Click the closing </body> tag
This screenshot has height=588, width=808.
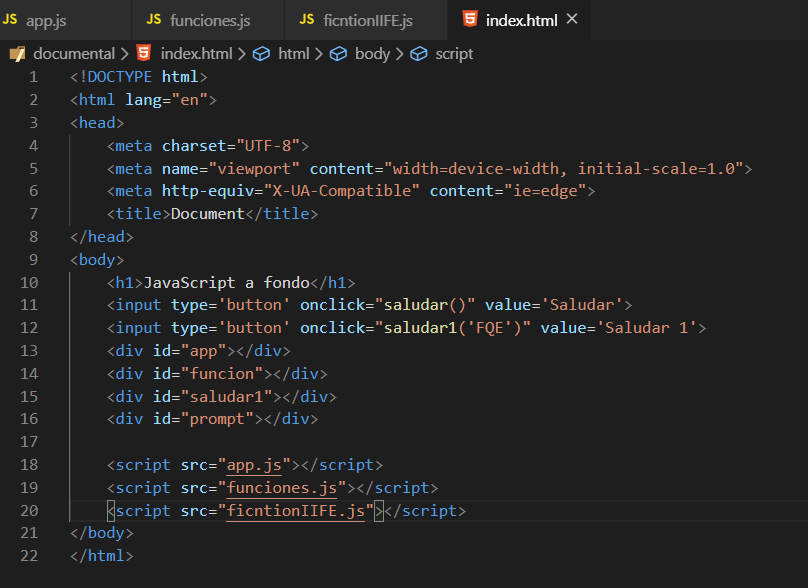point(102,533)
